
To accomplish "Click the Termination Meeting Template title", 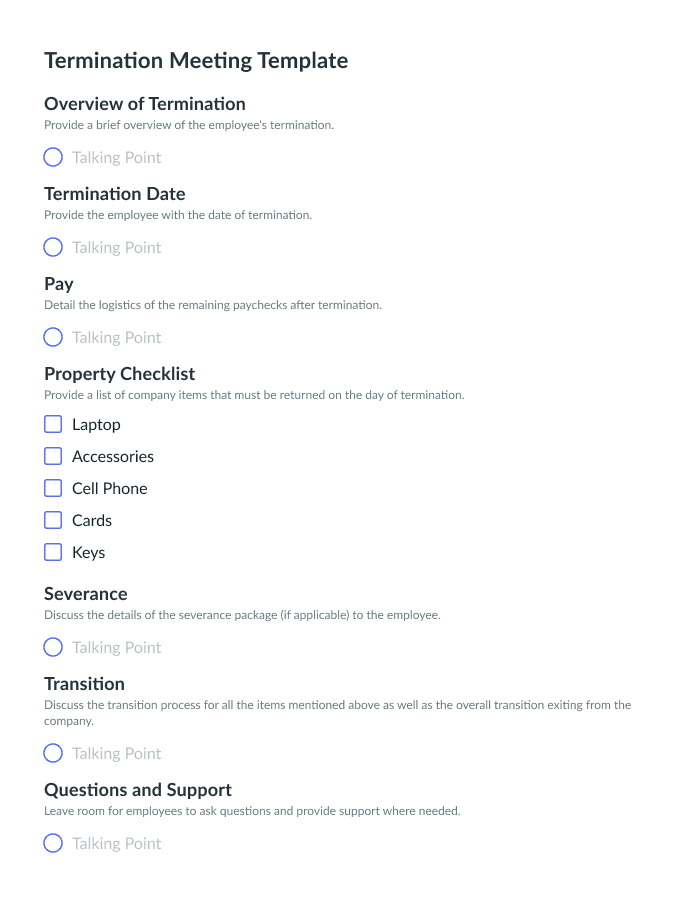I will pyautogui.click(x=196, y=61).
